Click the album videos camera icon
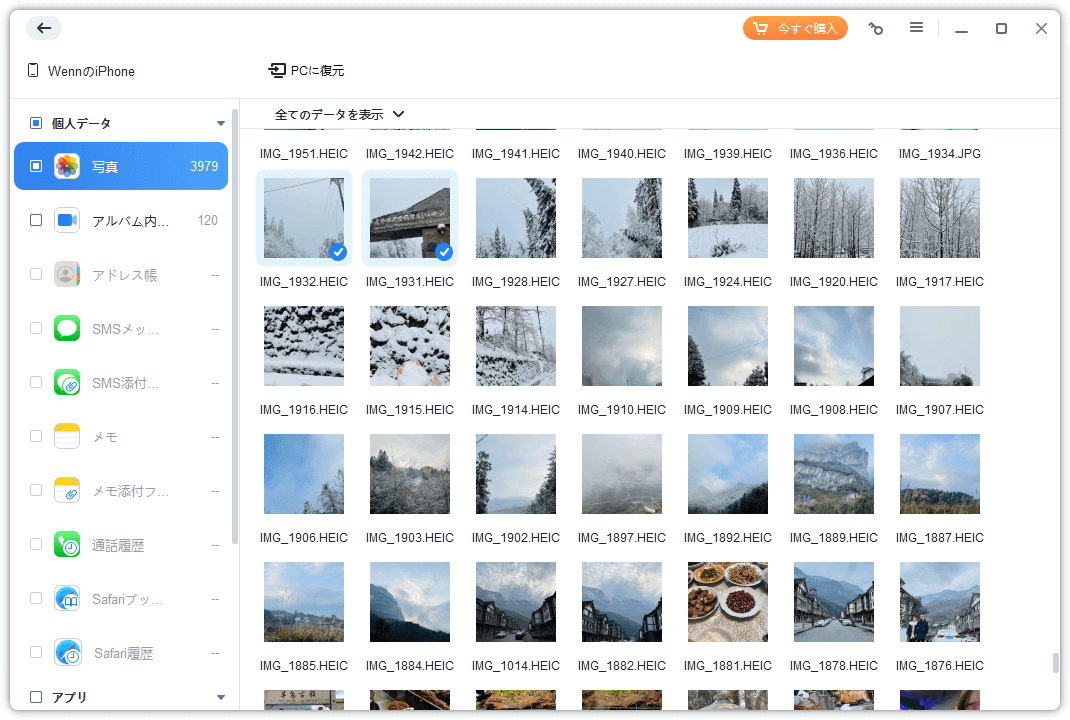The image size is (1070, 720). [x=67, y=220]
